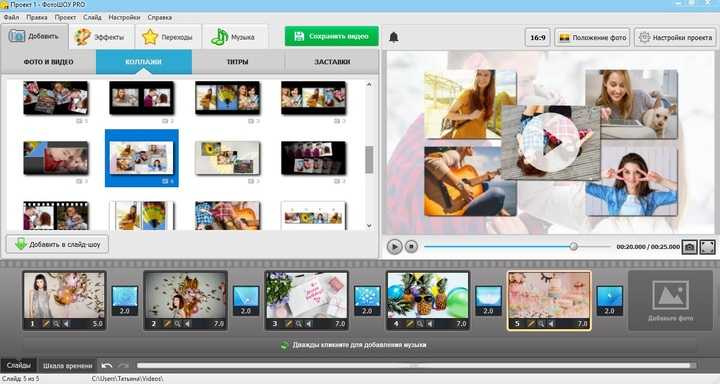Mute sound on slide 4
720x384 pixels.
[430, 324]
